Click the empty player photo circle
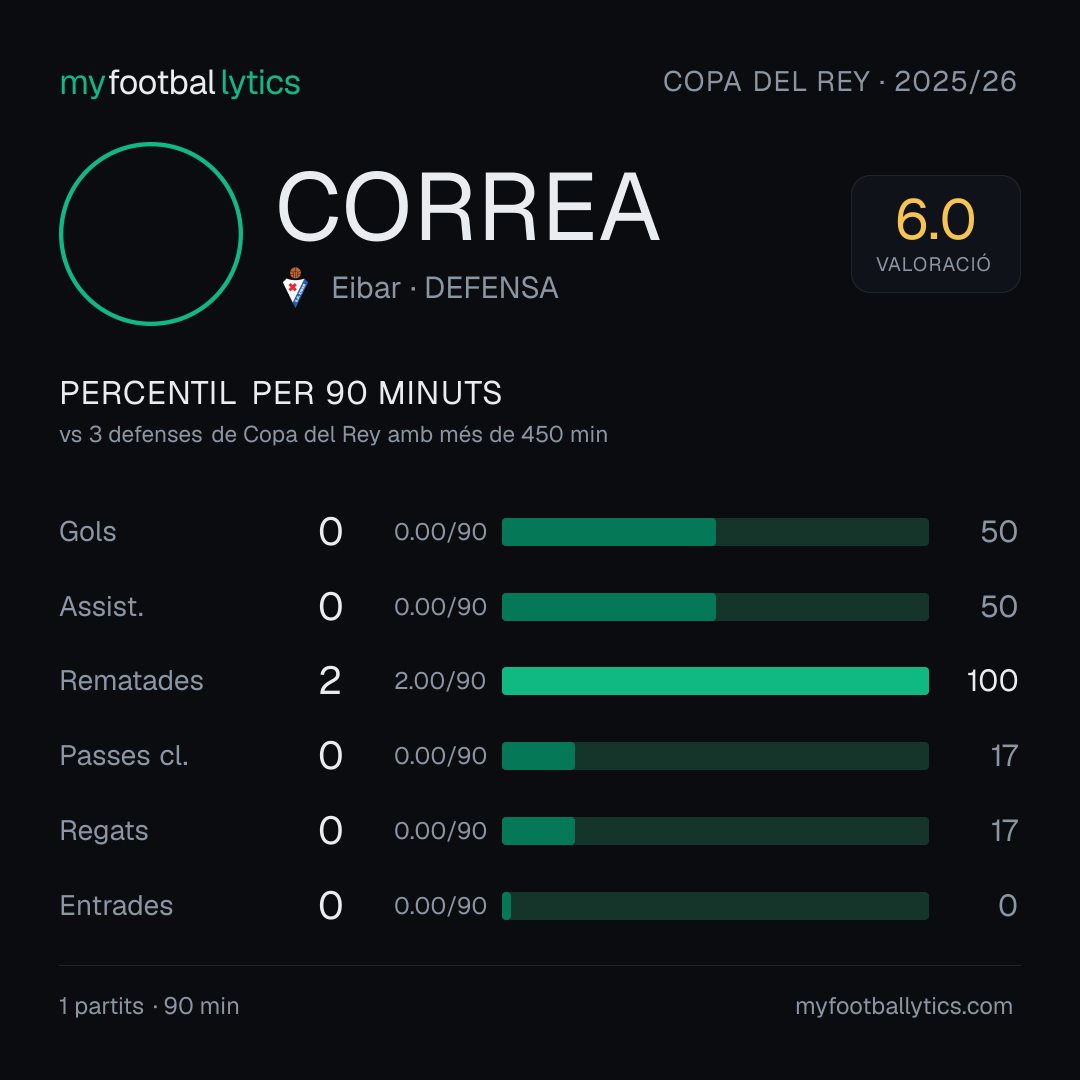The image size is (1080, 1080). tap(151, 233)
